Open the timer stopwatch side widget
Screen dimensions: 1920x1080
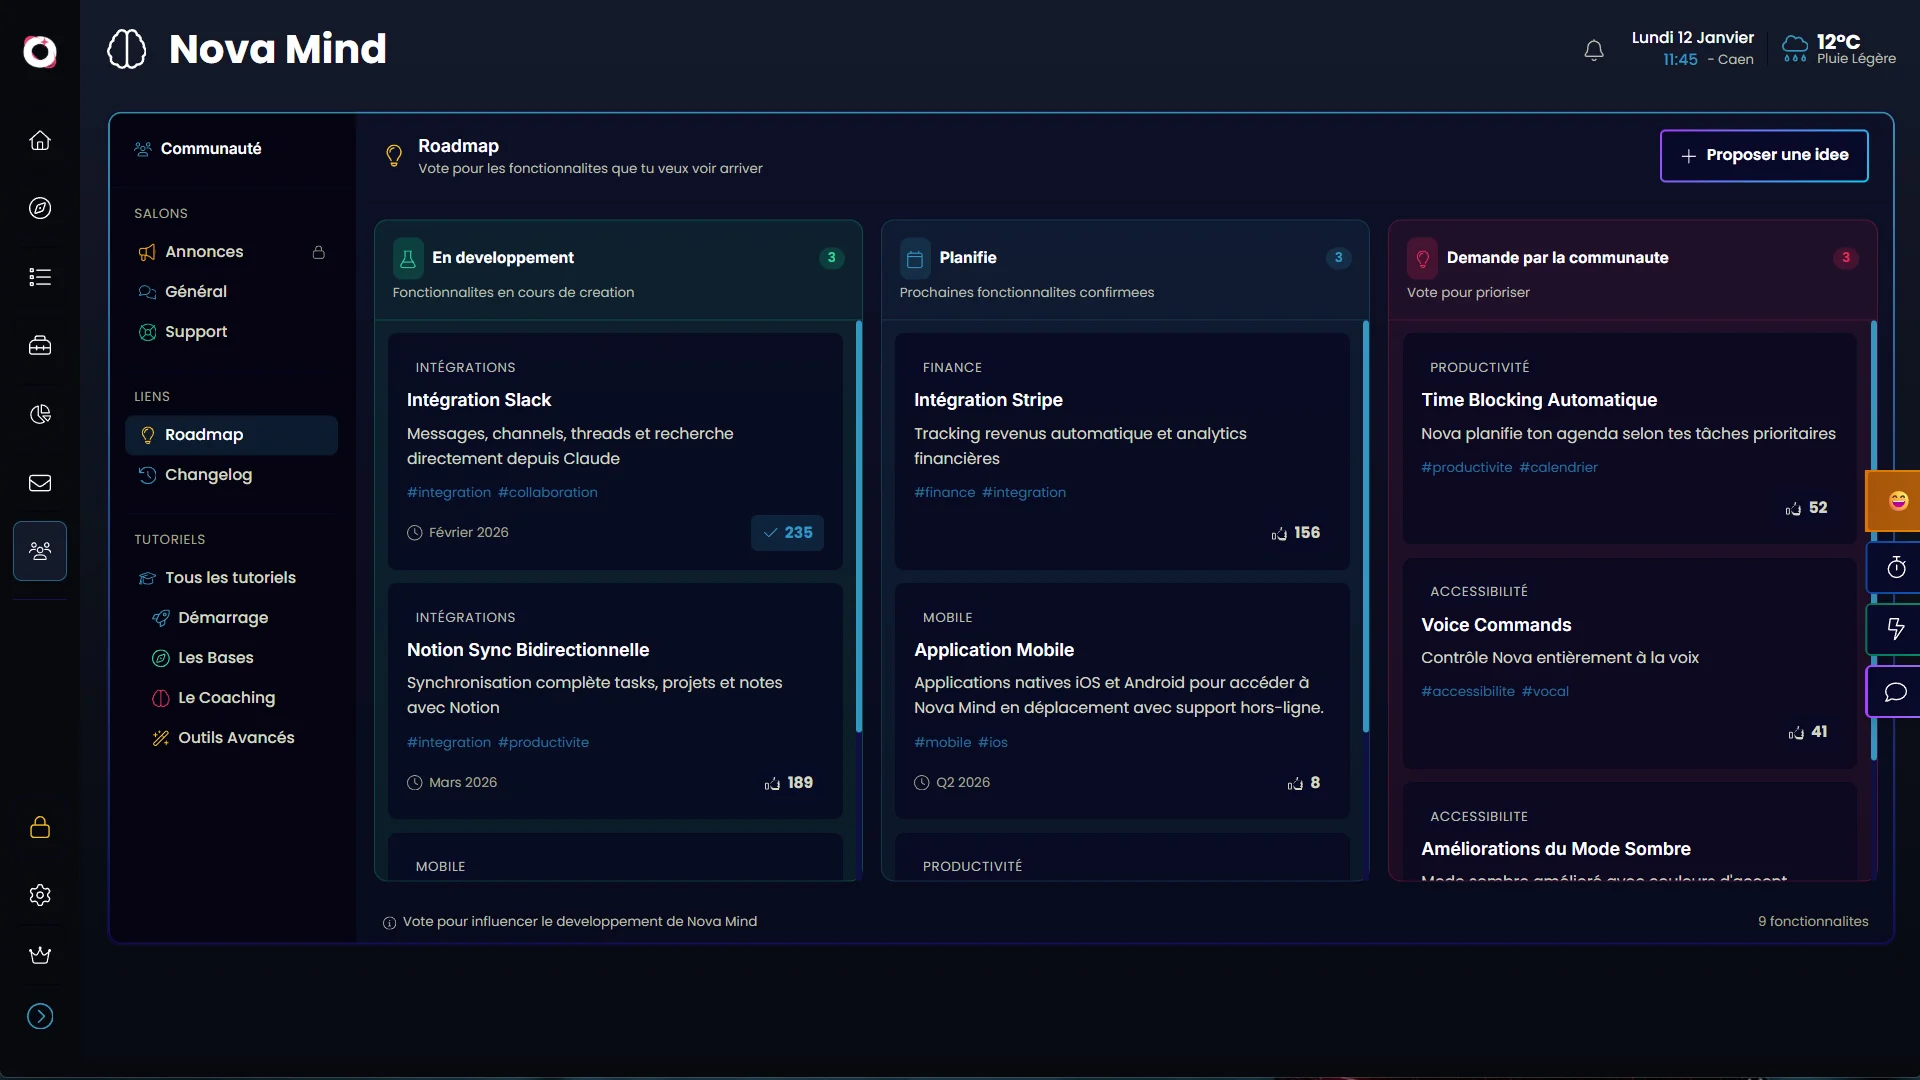(1895, 568)
